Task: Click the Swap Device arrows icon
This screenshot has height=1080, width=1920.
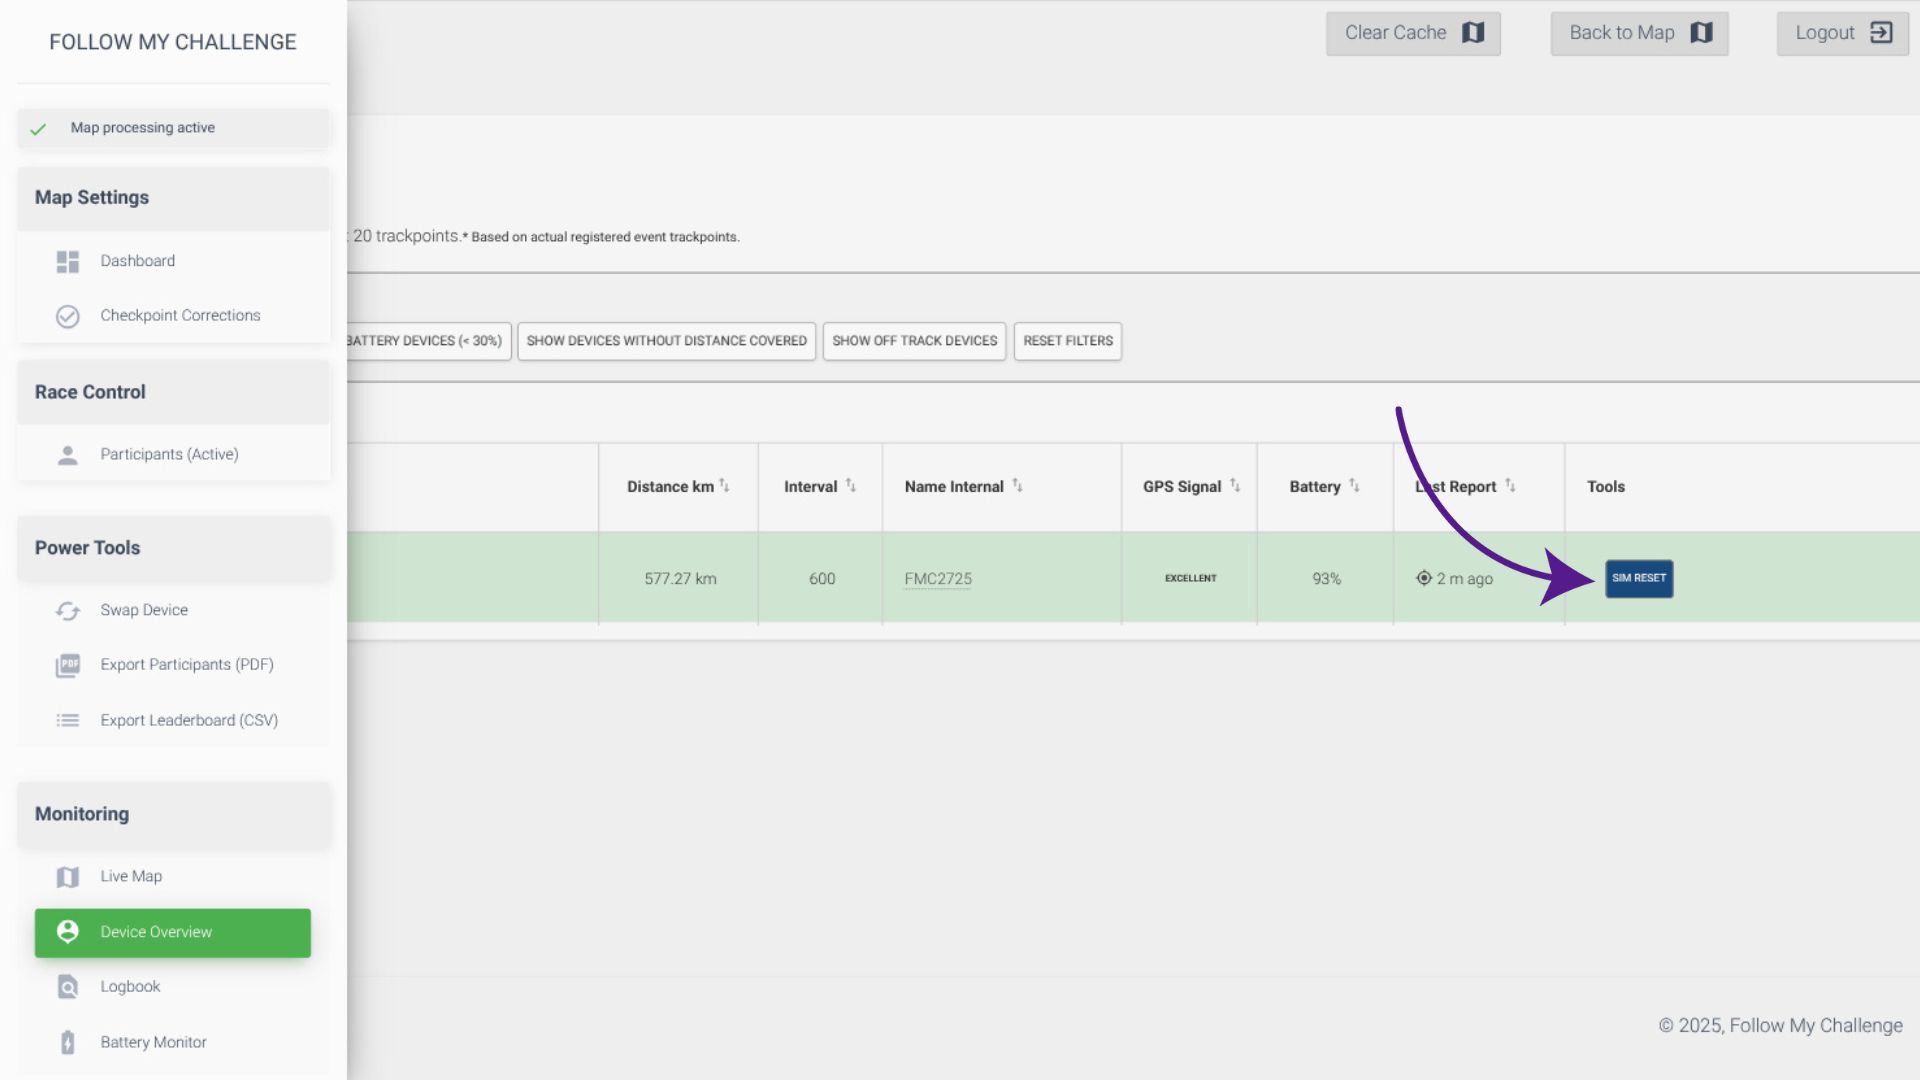Action: tap(67, 611)
